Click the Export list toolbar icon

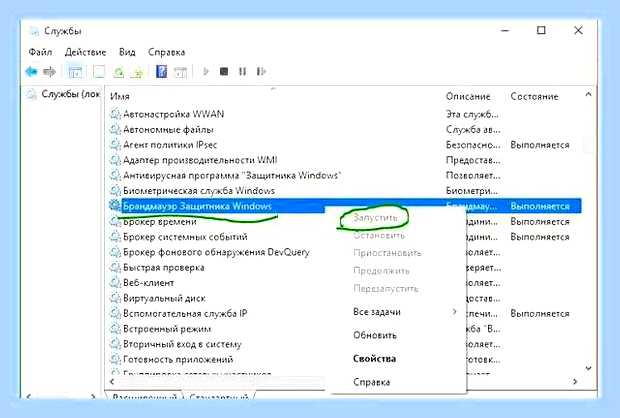coord(137,72)
